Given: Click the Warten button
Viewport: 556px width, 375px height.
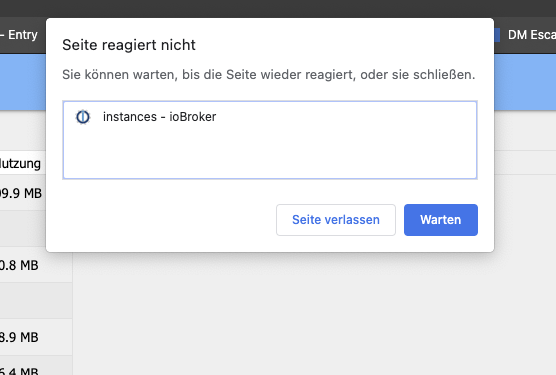Looking at the screenshot, I should (x=441, y=220).
